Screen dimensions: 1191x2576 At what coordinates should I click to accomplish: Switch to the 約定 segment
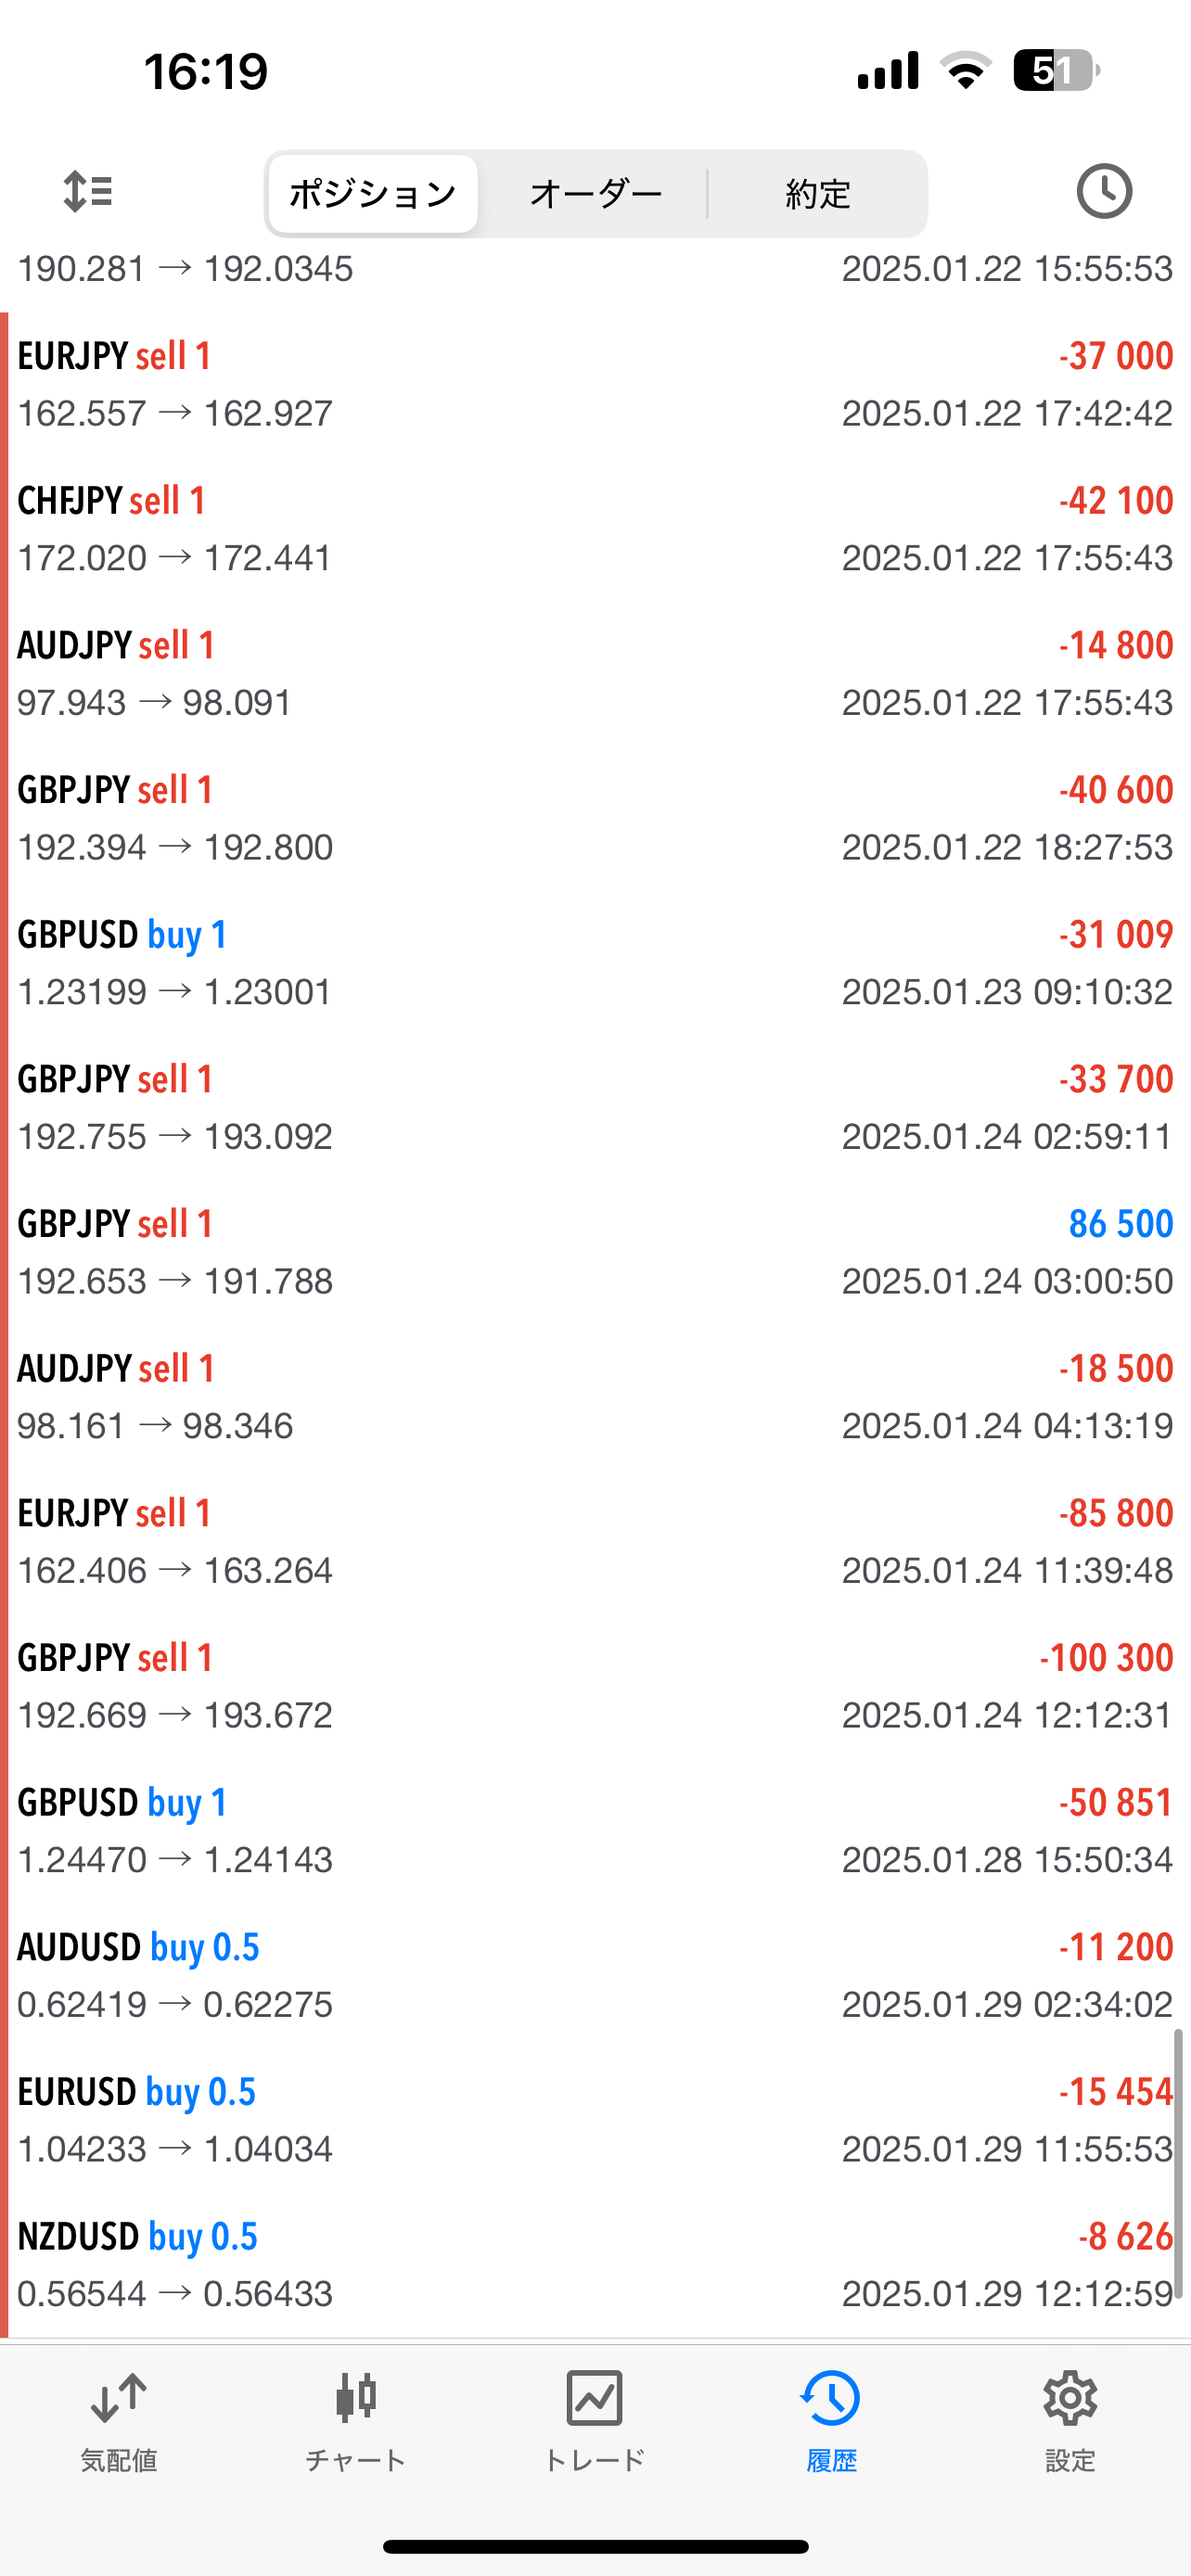pos(818,193)
